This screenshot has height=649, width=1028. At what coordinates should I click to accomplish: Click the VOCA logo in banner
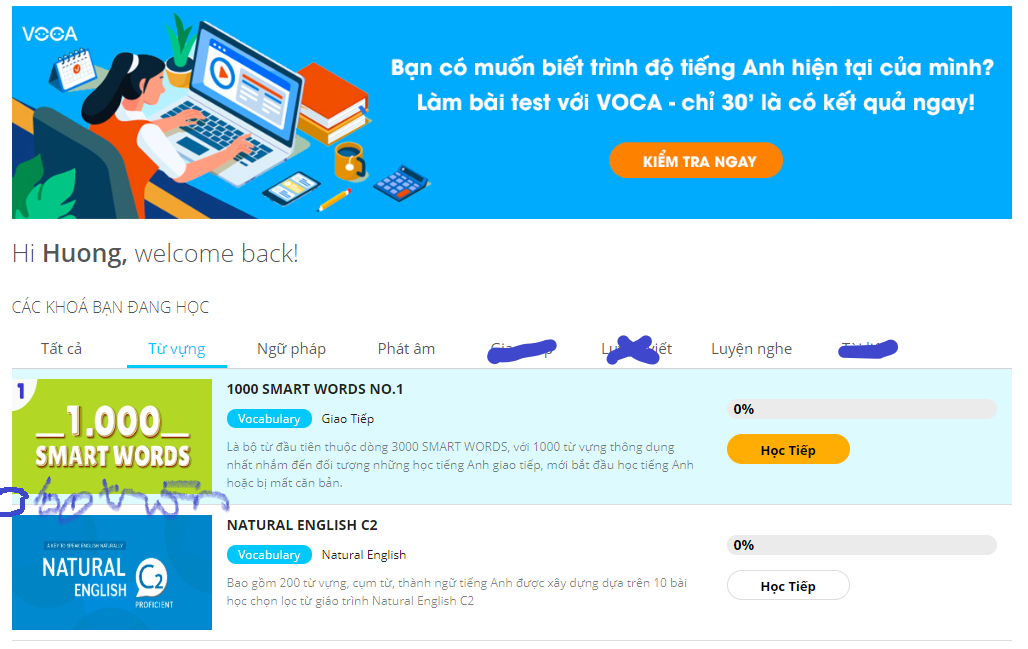point(50,33)
